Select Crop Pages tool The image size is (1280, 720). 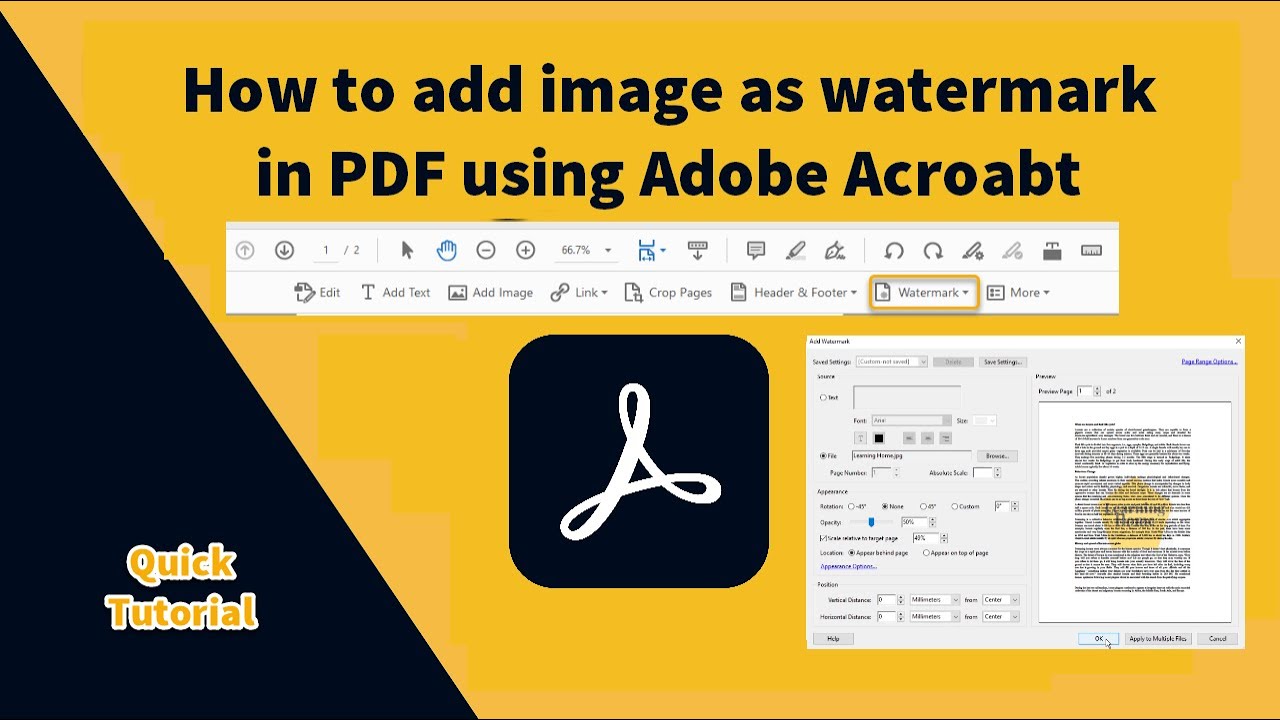pos(668,292)
